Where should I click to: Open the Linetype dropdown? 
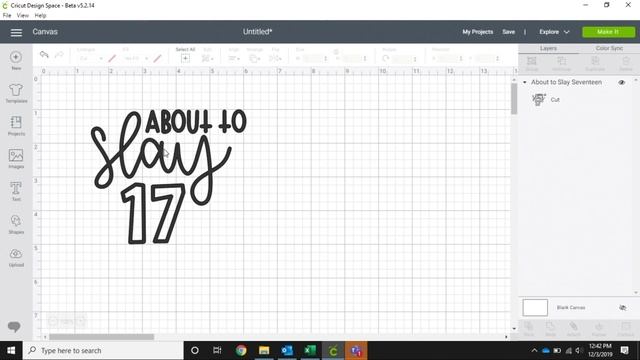pyautogui.click(x=90, y=59)
